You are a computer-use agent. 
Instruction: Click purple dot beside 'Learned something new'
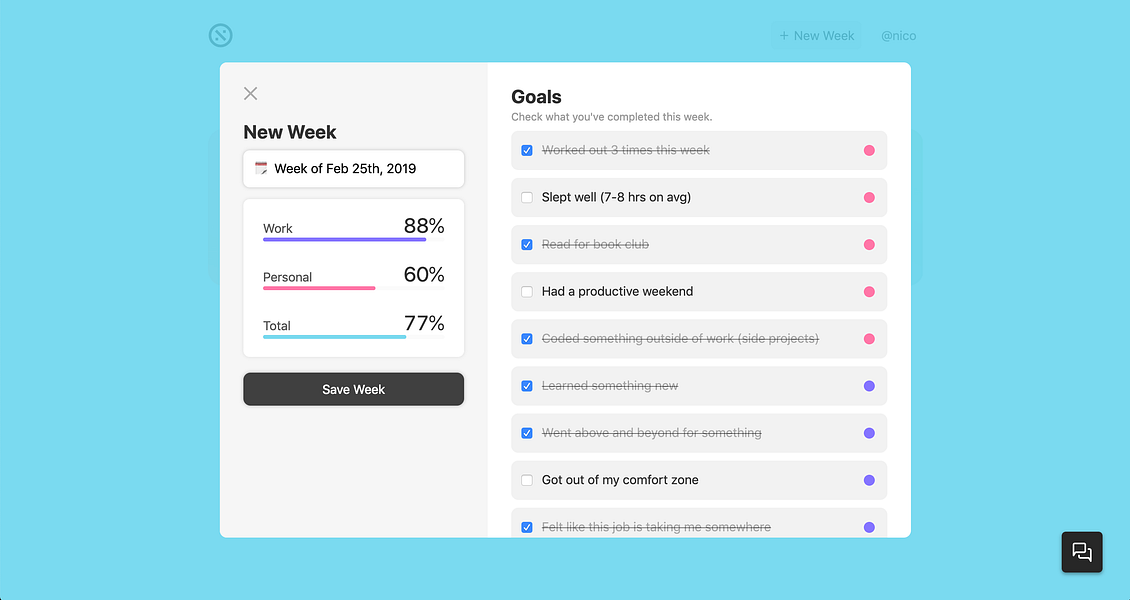[x=869, y=386]
